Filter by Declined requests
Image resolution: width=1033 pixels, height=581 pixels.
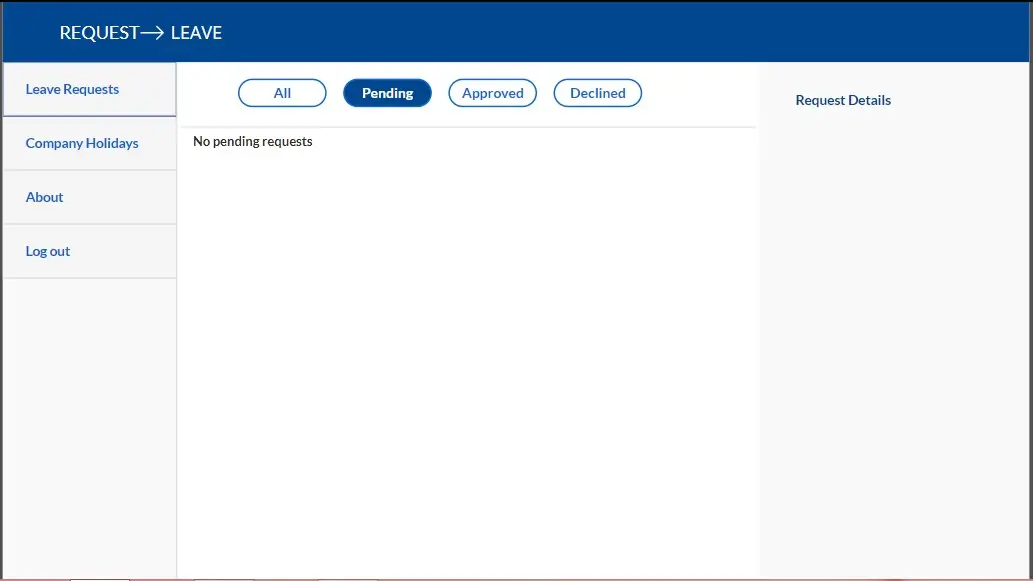coord(598,93)
